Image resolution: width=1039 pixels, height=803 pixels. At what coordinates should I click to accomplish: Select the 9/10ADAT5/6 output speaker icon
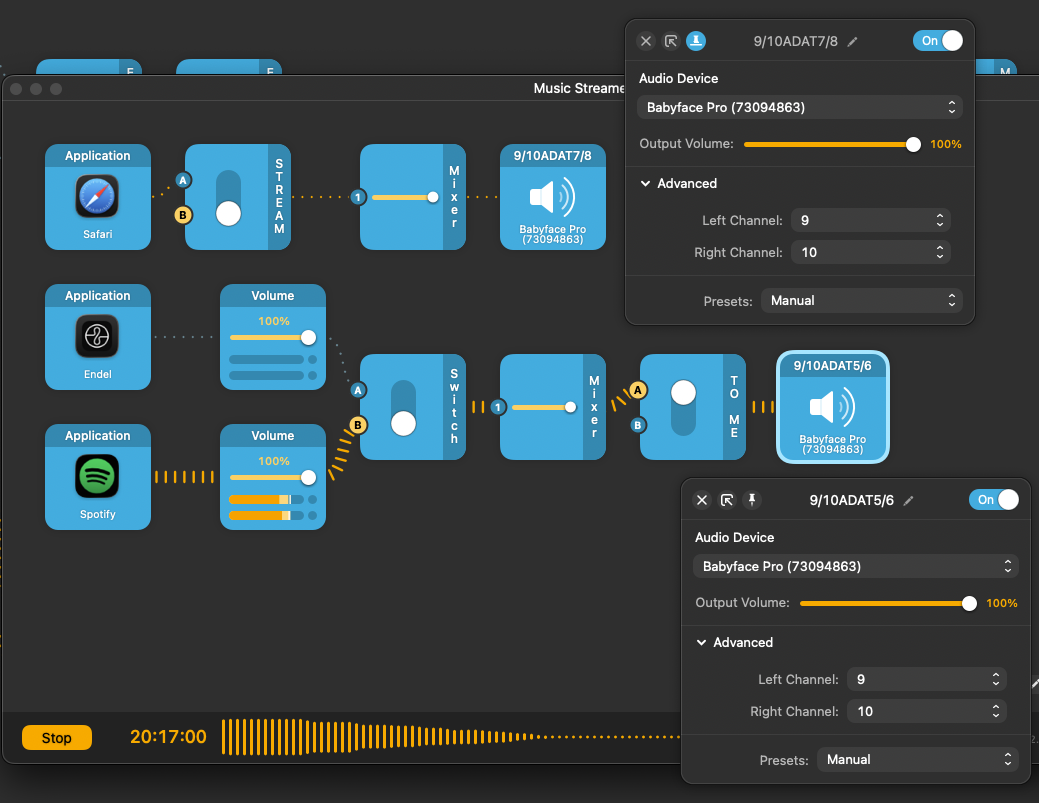[832, 407]
